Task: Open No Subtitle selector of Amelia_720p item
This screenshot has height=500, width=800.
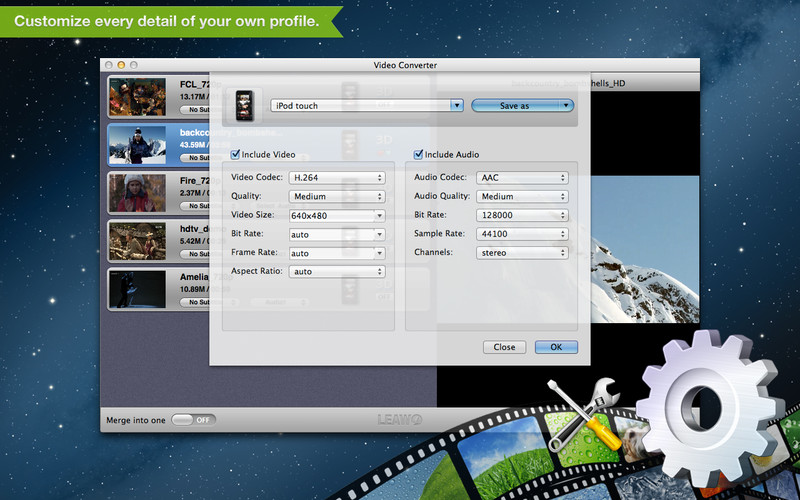Action: (195, 302)
